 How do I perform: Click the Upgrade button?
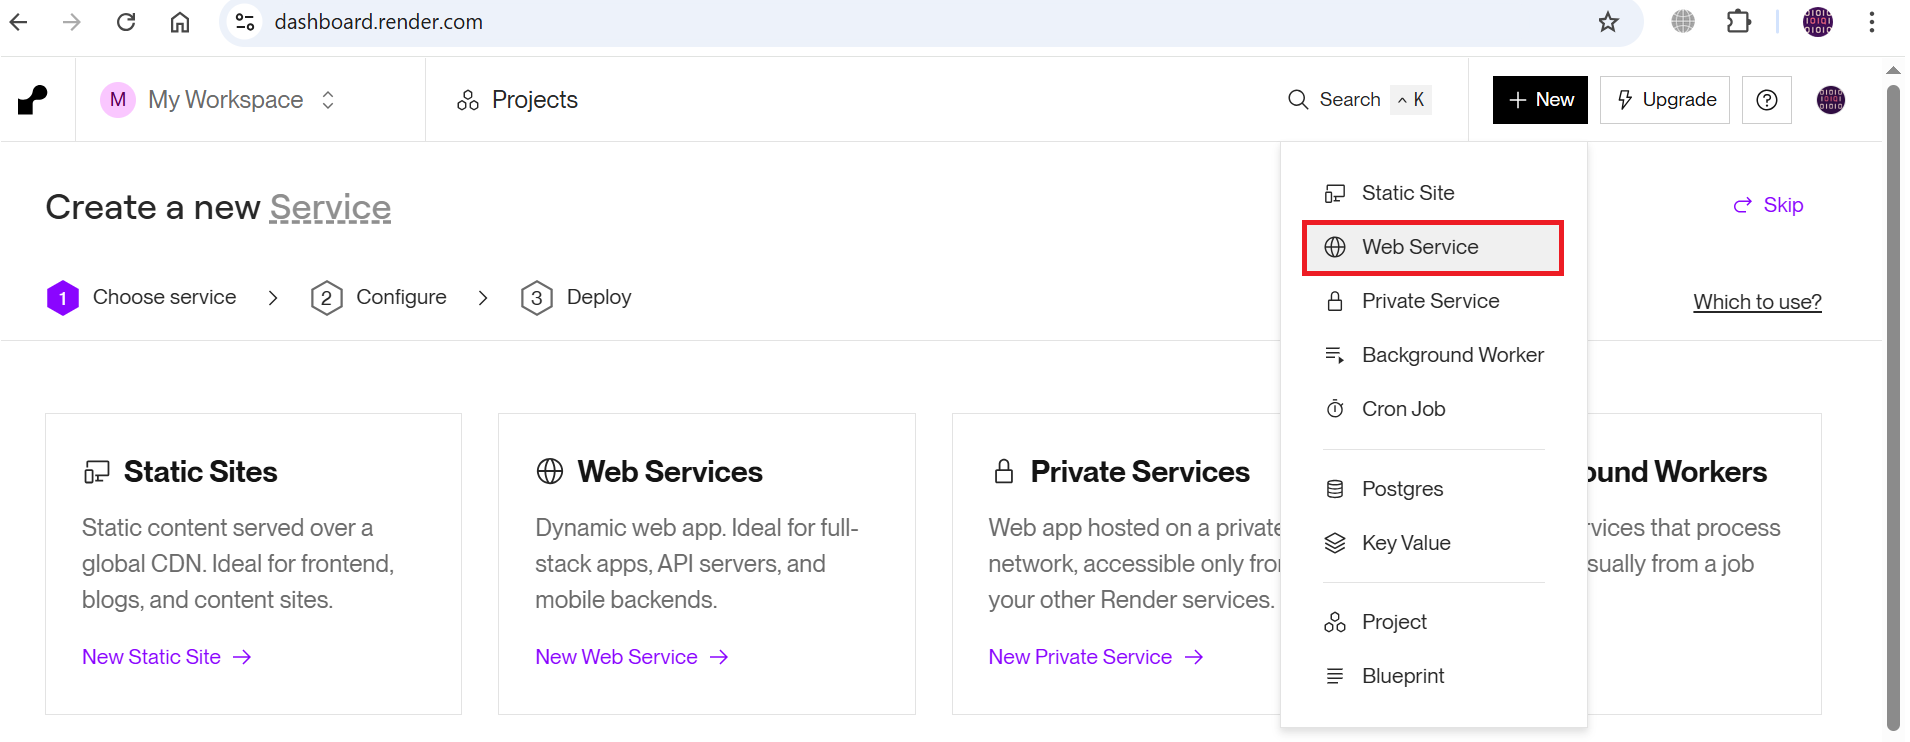(1664, 100)
